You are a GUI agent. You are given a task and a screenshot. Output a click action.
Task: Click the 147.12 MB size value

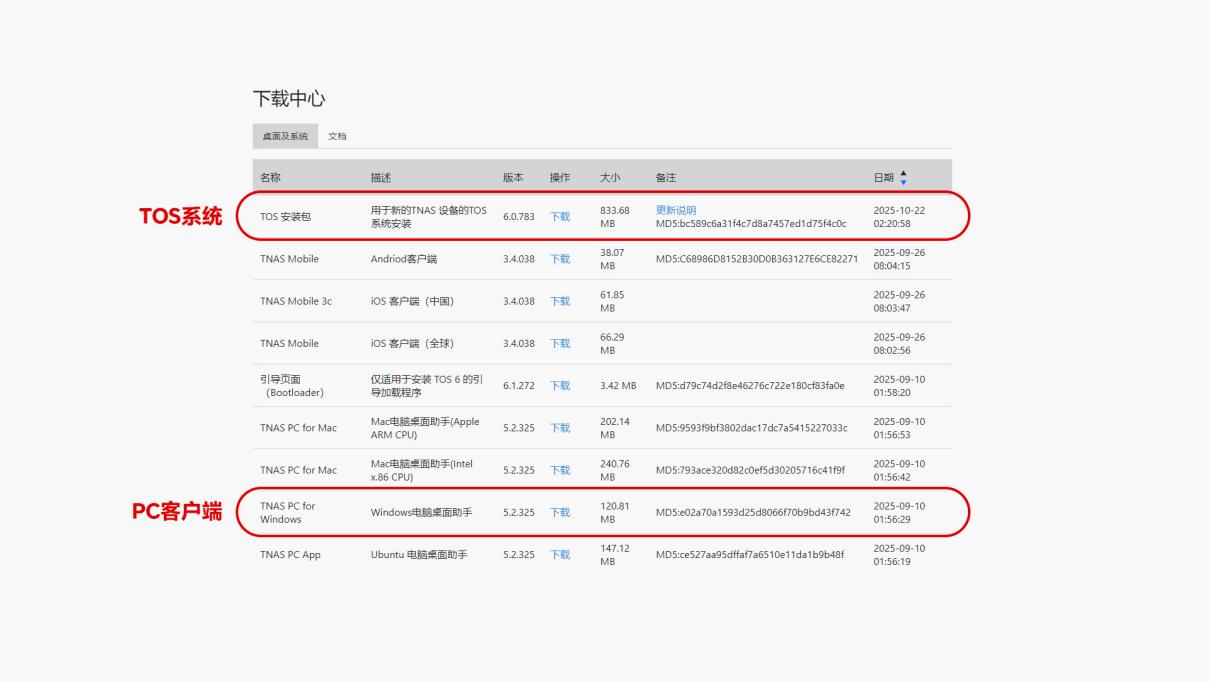615,554
